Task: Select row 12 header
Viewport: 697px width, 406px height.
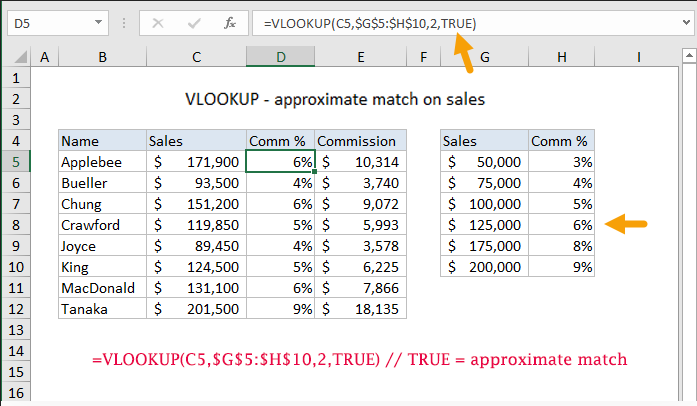Action: pos(16,309)
